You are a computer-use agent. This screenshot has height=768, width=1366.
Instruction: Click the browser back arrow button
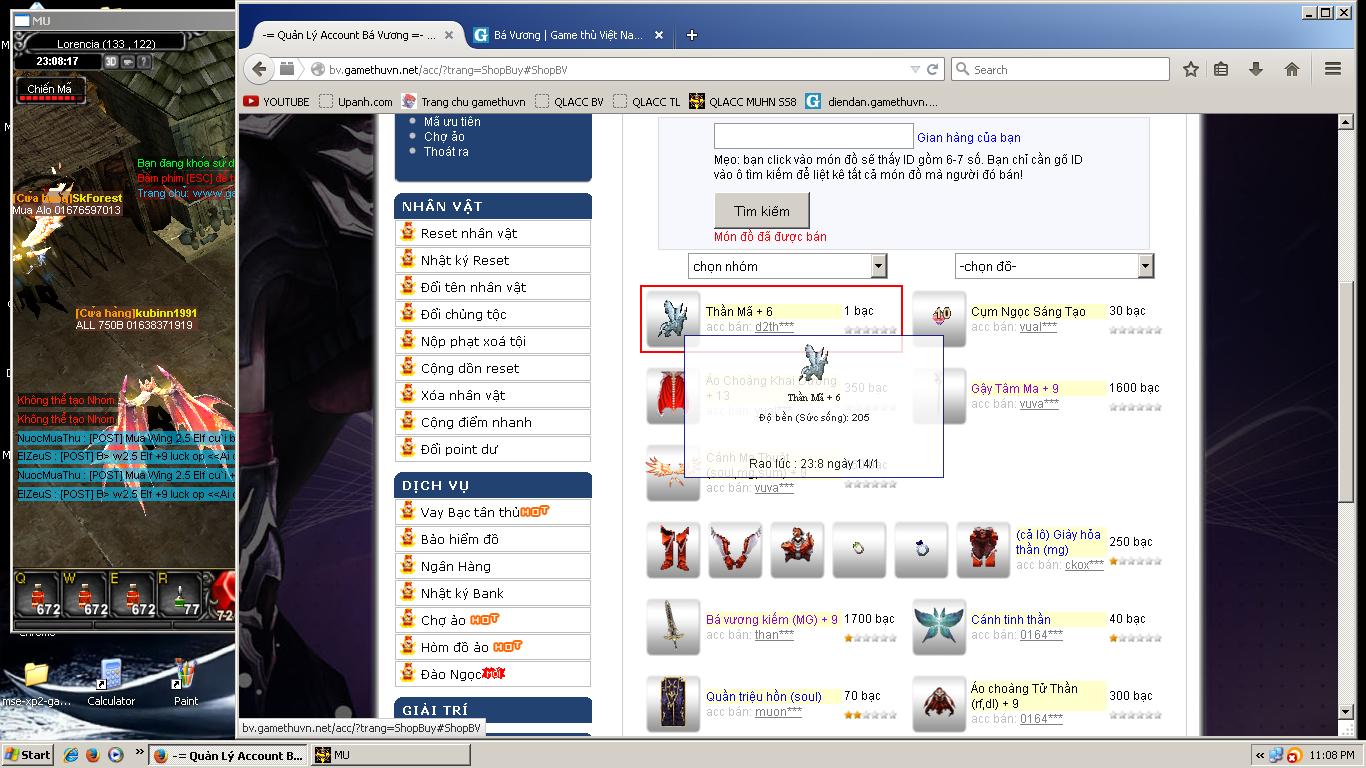pos(259,69)
